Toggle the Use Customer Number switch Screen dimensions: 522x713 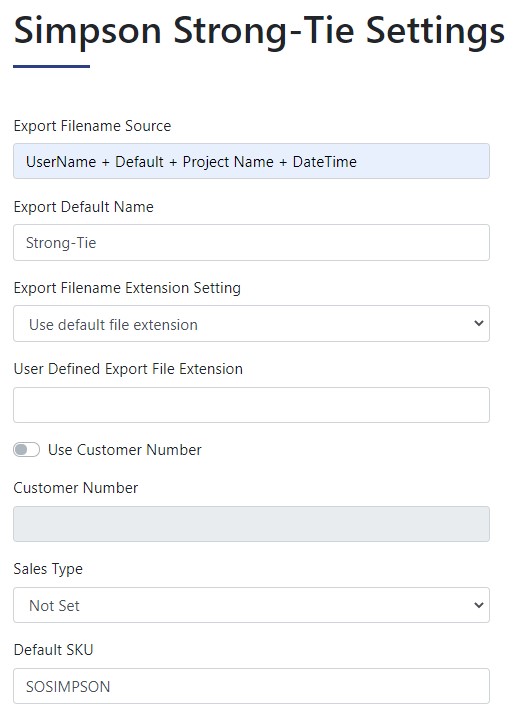[26, 450]
